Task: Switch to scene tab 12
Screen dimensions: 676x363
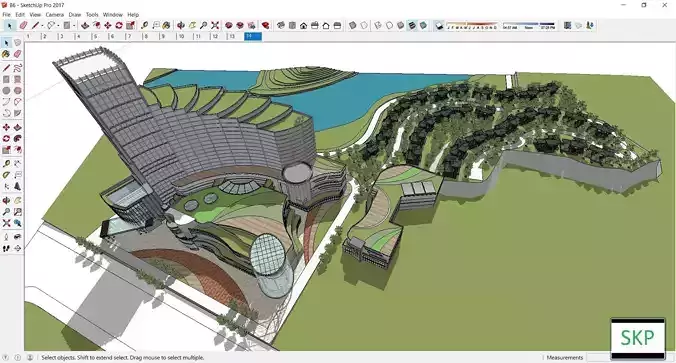Action: [x=218, y=36]
